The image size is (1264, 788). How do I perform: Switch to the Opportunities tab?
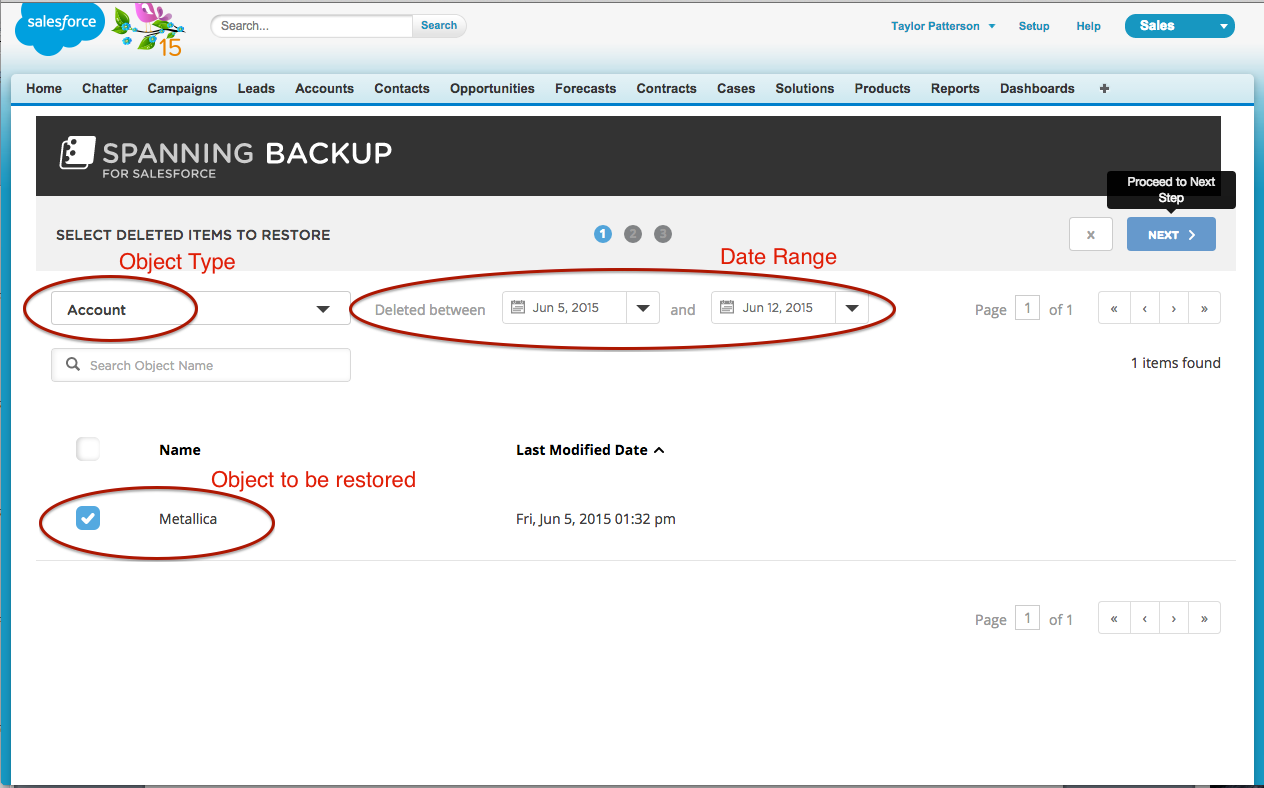click(492, 88)
